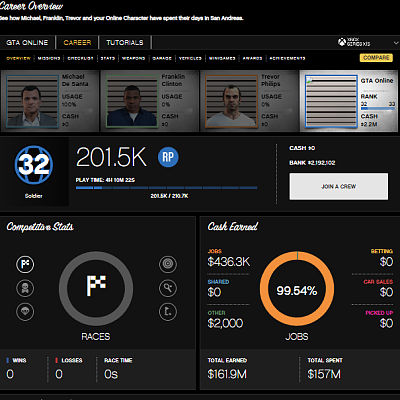The image size is (400, 400).
Task: Select the GTA Online character card
Action: click(349, 101)
